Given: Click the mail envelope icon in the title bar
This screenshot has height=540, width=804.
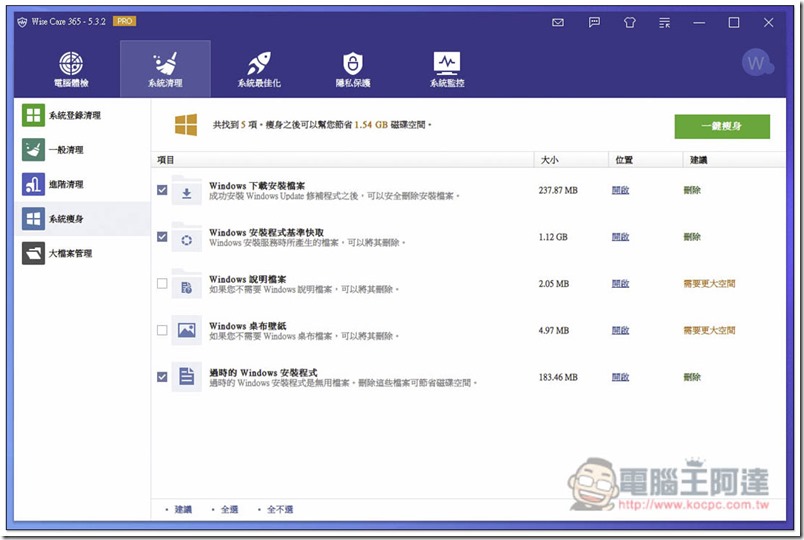Looking at the screenshot, I should coord(558,23).
